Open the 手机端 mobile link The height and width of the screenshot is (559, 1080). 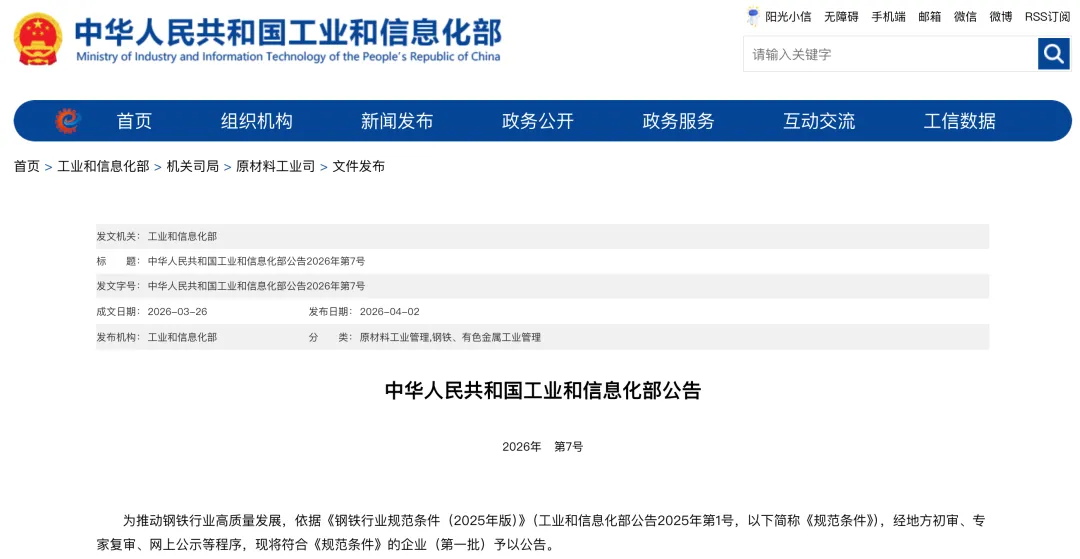[x=889, y=17]
